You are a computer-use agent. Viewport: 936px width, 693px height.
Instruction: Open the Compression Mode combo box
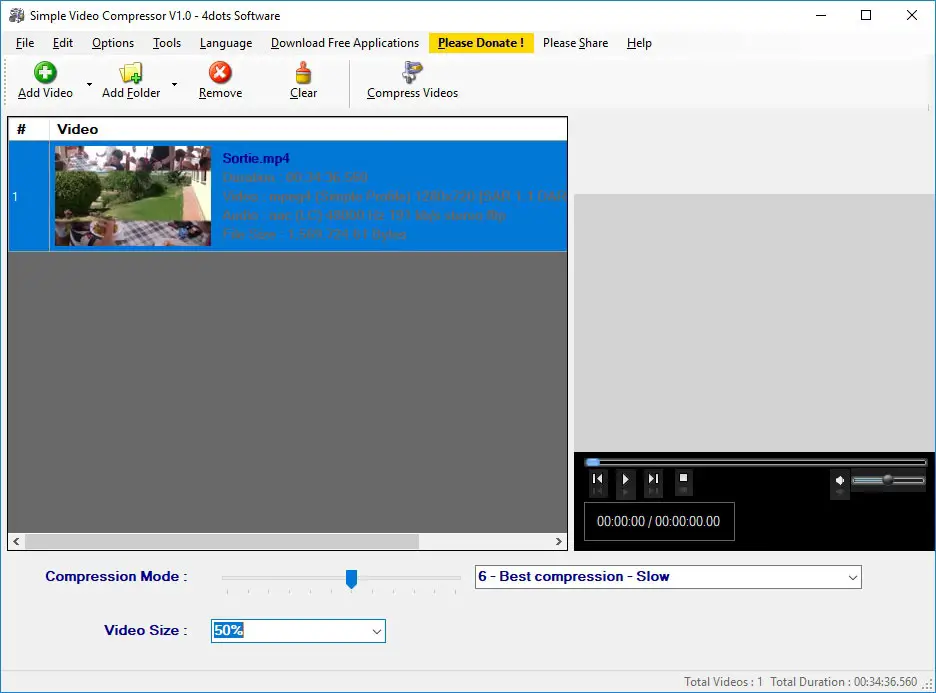pyautogui.click(x=668, y=577)
